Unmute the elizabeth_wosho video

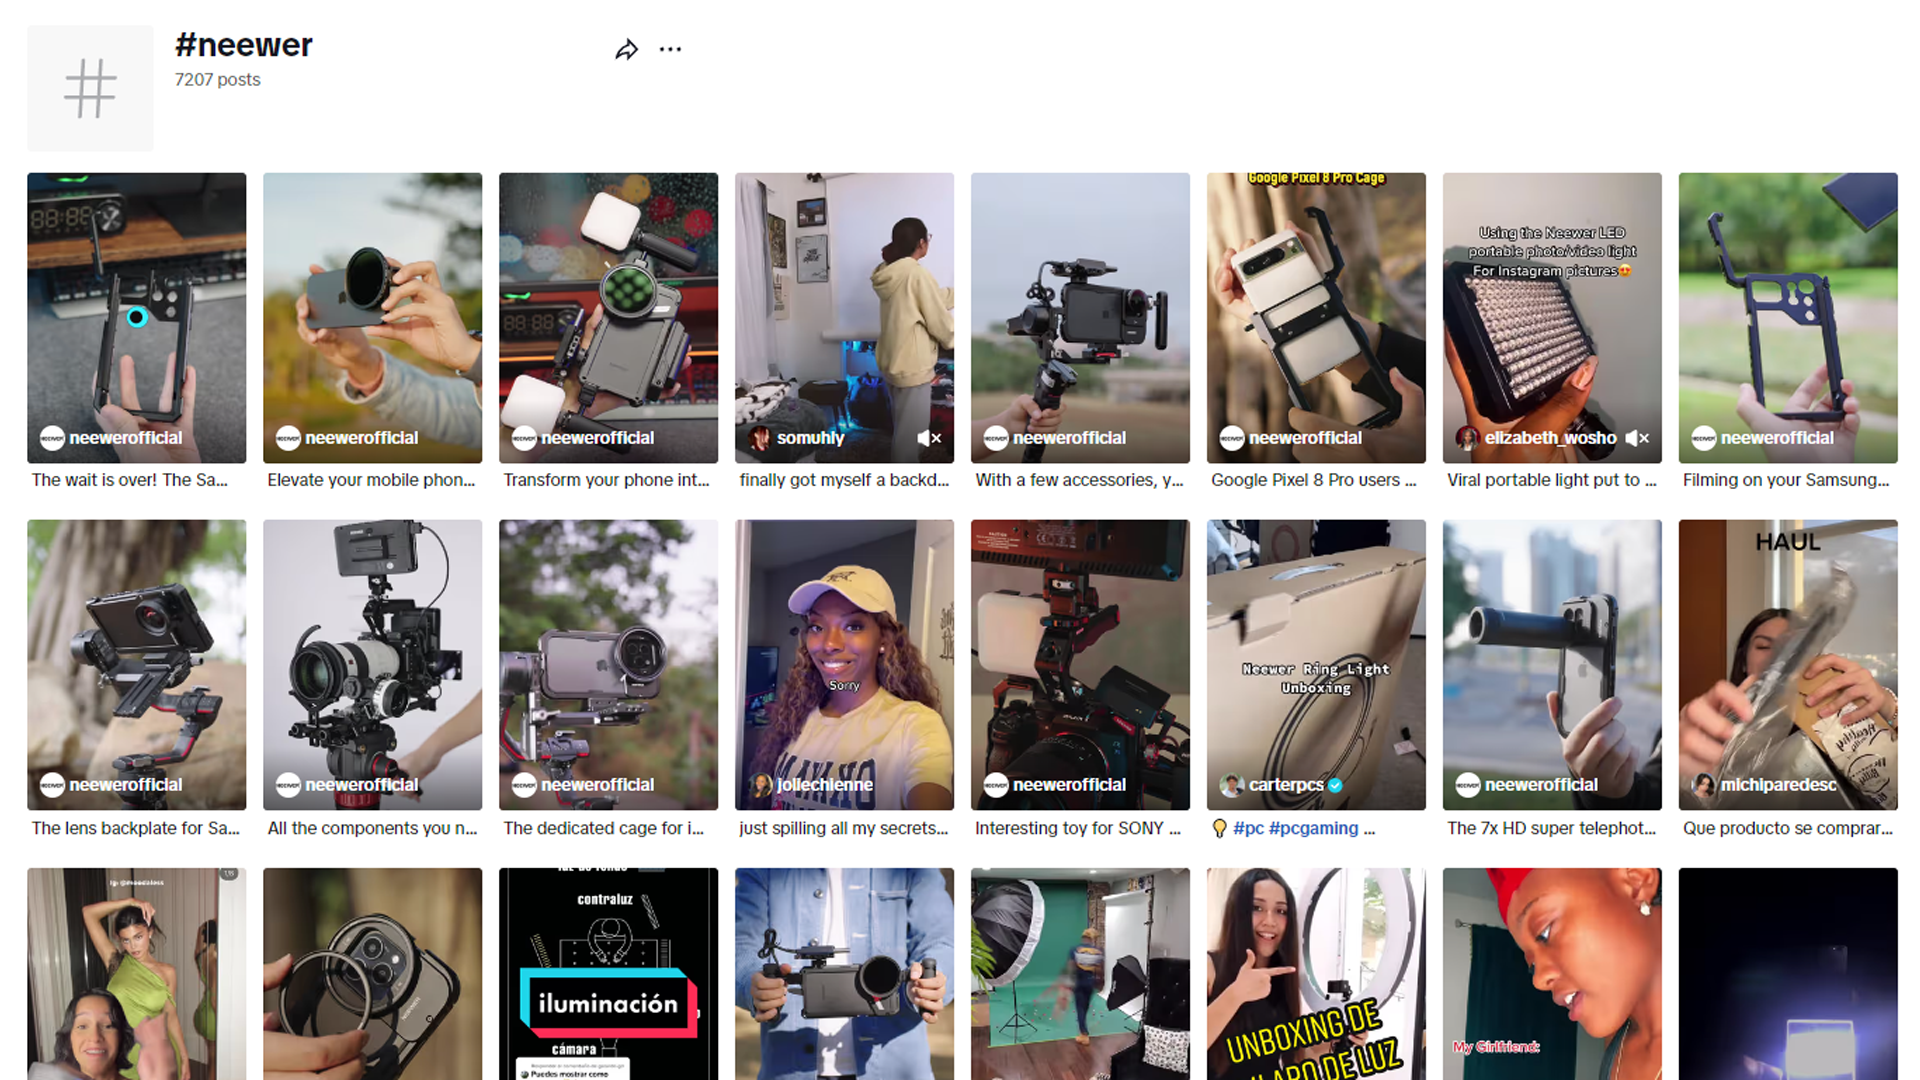click(1637, 438)
